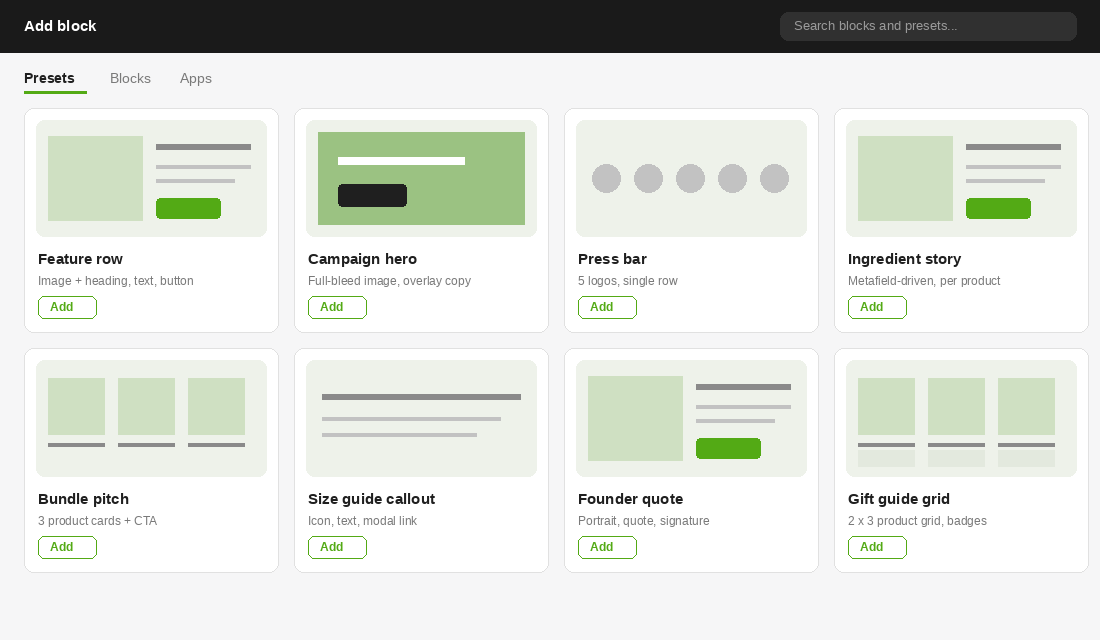Add the Gift guide grid preset
Screen dimensions: 1100x640
click(x=878, y=547)
